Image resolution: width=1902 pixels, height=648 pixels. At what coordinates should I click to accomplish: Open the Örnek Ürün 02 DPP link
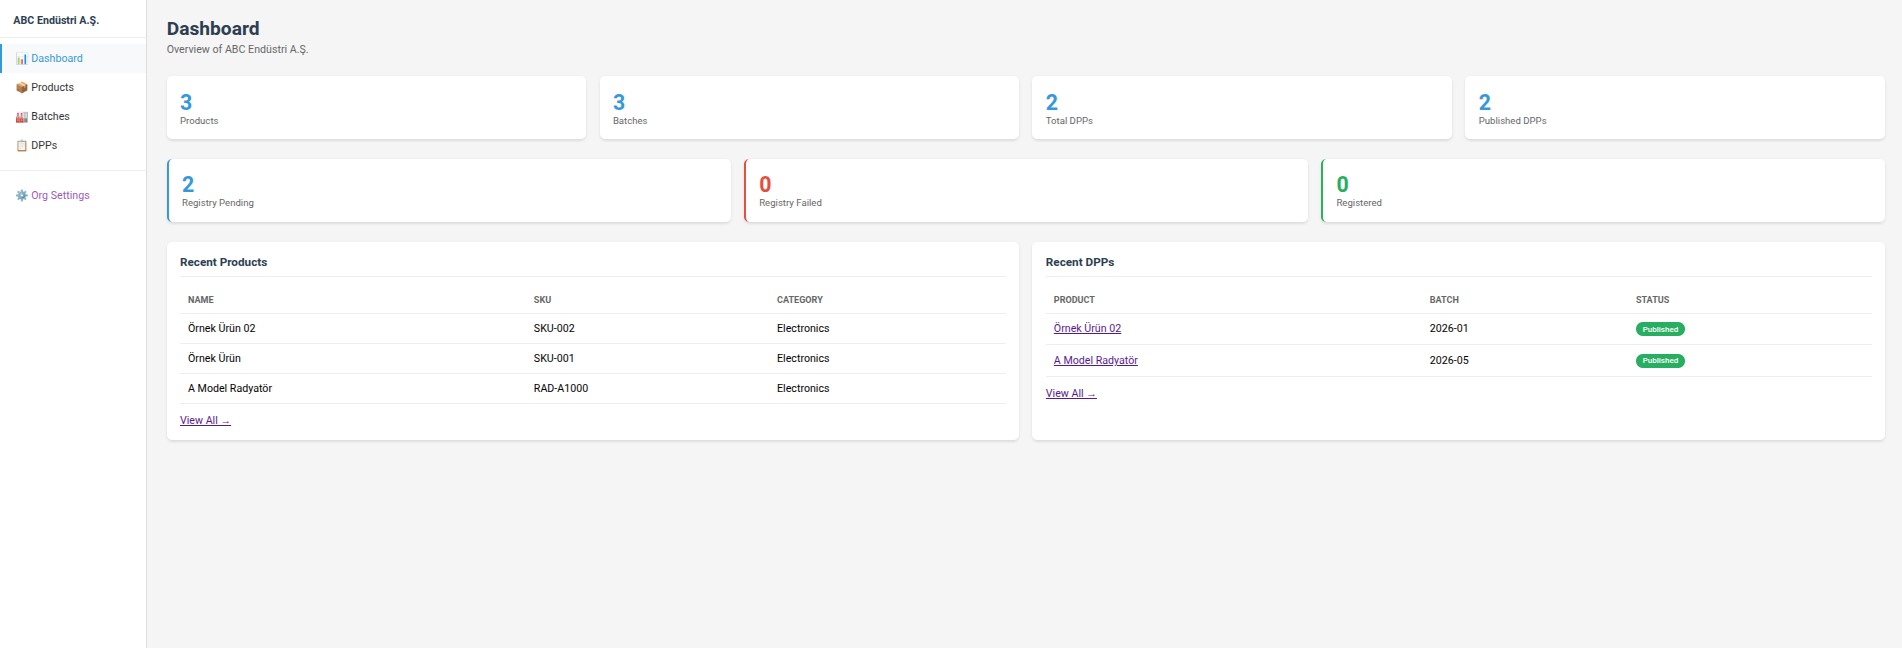click(1087, 328)
